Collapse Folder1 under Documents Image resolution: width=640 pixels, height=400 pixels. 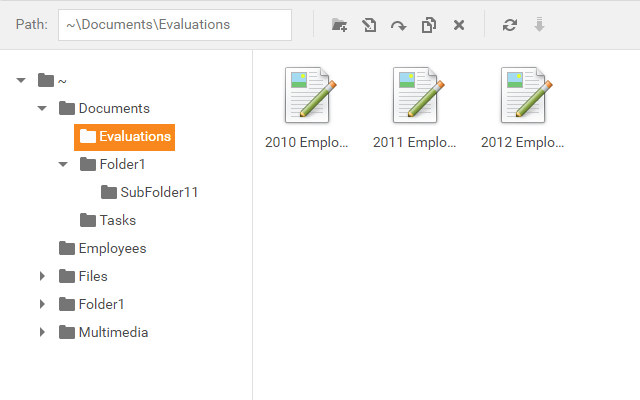point(63,164)
